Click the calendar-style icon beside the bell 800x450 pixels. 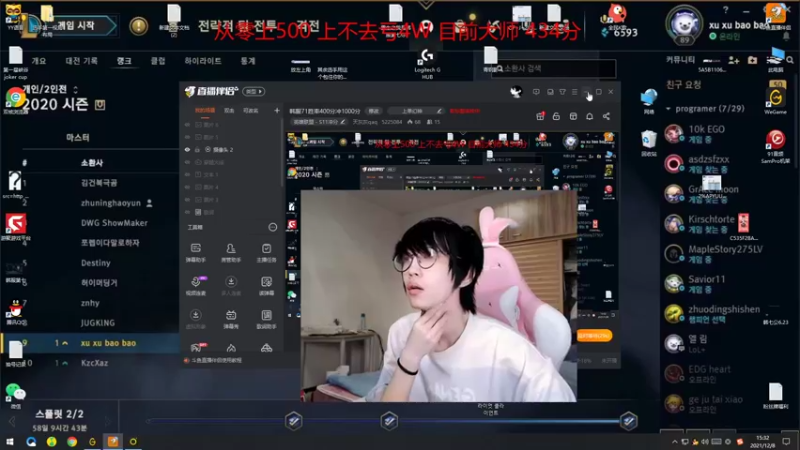pos(573,116)
